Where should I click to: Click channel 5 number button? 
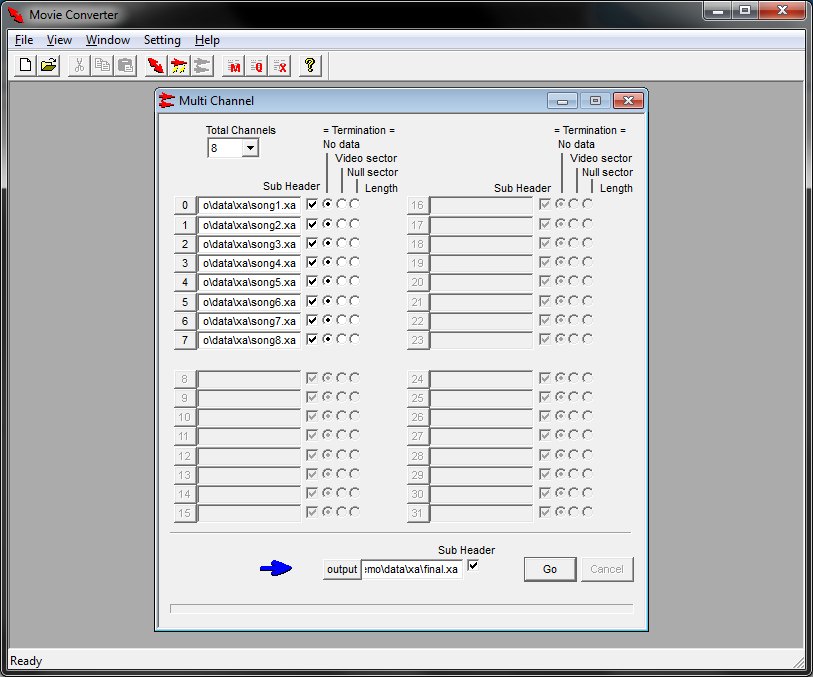coord(185,302)
